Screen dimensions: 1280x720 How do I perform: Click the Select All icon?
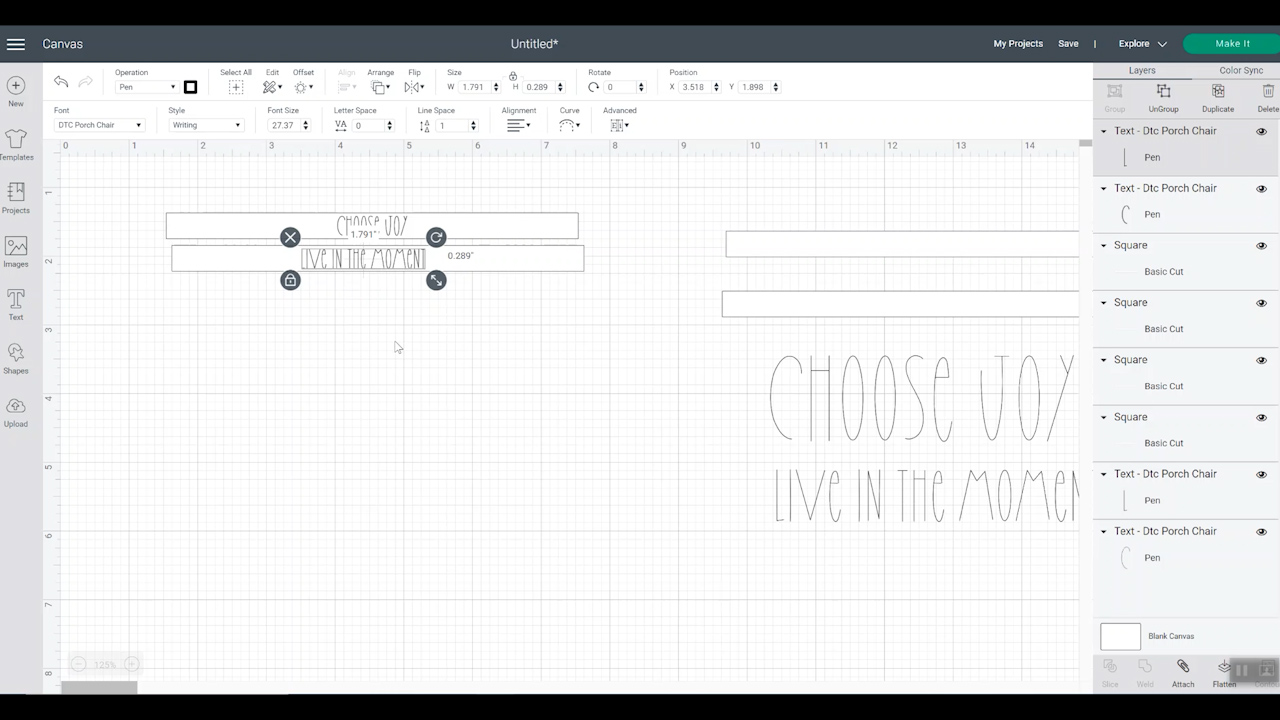pyautogui.click(x=236, y=87)
